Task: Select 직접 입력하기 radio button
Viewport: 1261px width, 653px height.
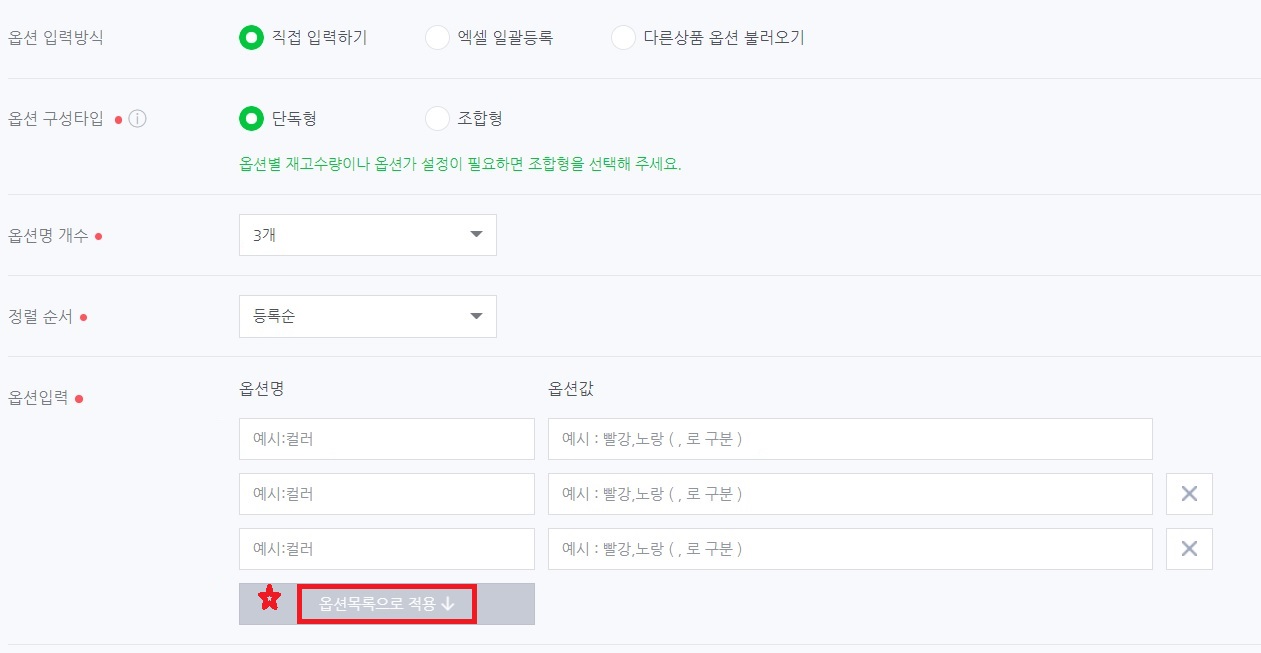Action: pos(251,38)
